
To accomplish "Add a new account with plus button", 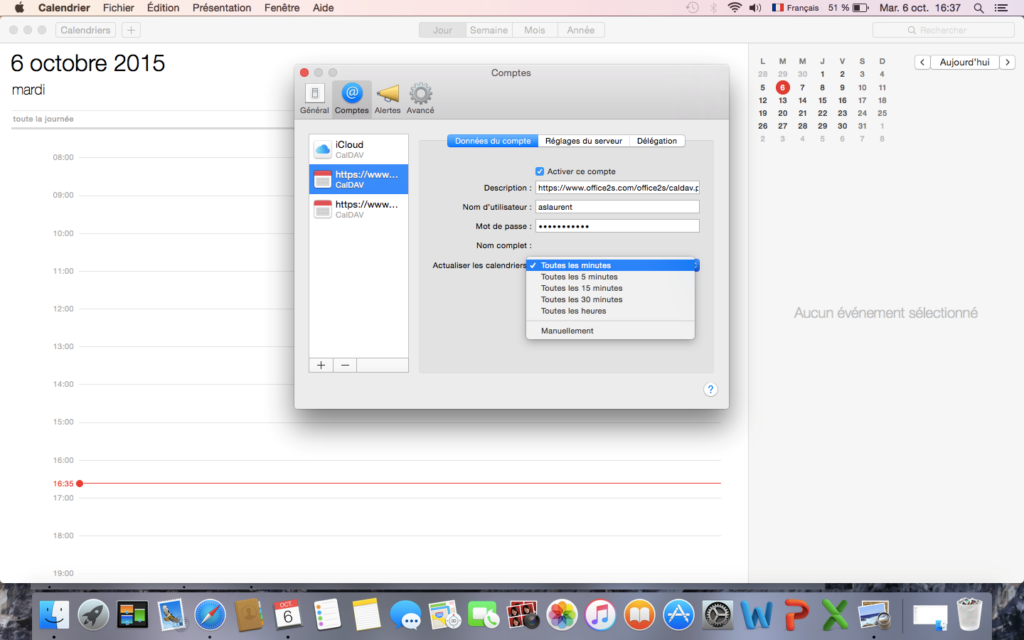I will click(321, 365).
